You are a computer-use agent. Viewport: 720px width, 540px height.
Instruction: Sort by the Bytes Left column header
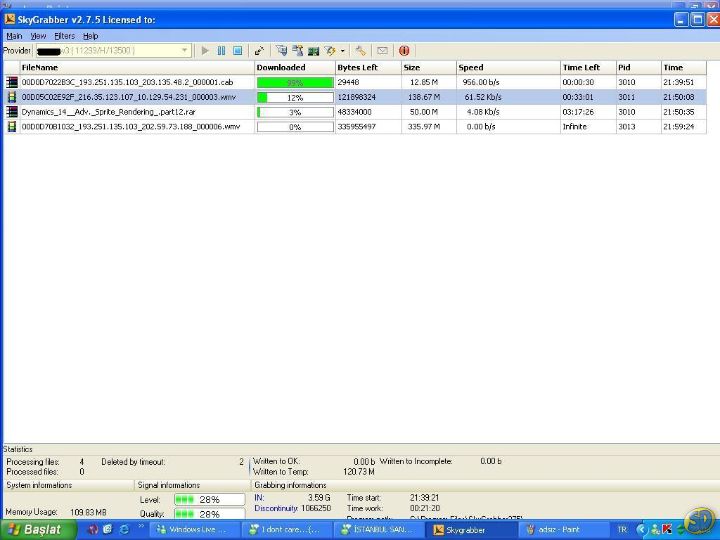pyautogui.click(x=368, y=68)
